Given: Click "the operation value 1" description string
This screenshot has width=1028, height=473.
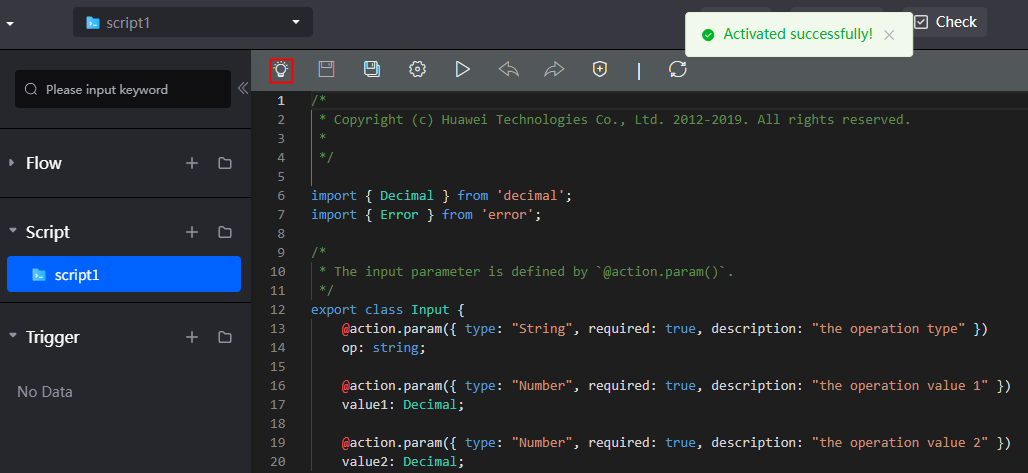Looking at the screenshot, I should pos(900,385).
